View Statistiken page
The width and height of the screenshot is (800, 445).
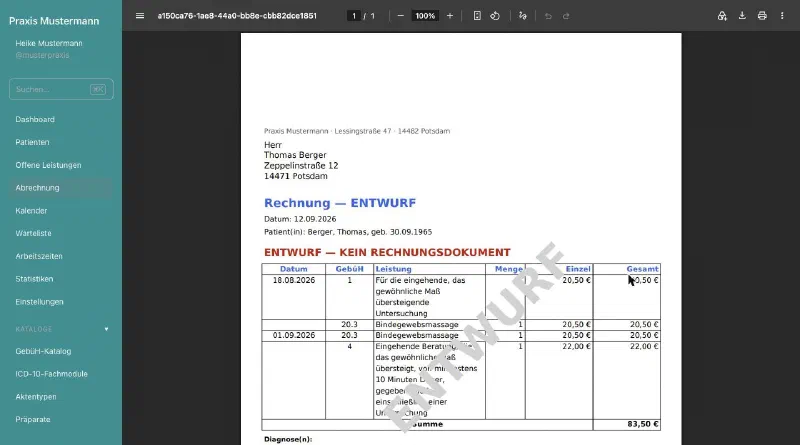click(x=34, y=279)
